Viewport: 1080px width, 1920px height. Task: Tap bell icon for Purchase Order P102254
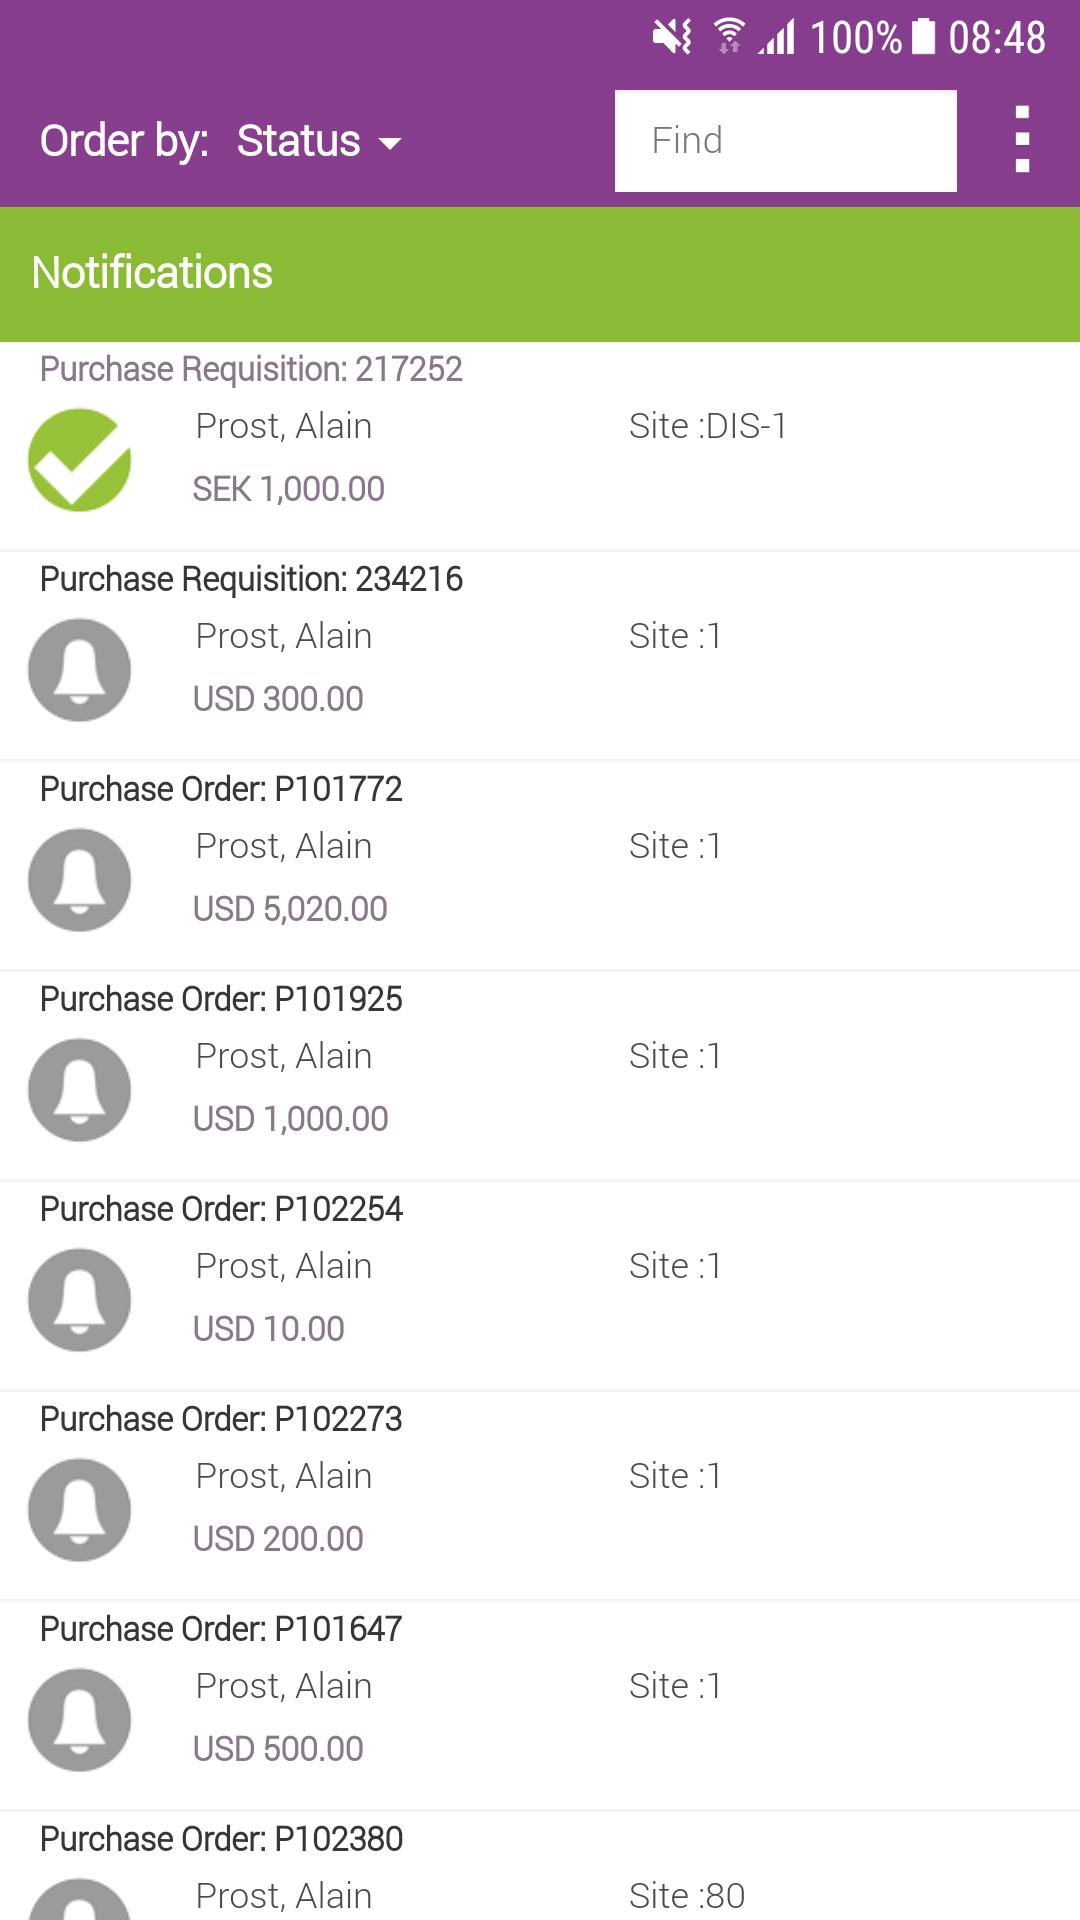coord(80,1300)
